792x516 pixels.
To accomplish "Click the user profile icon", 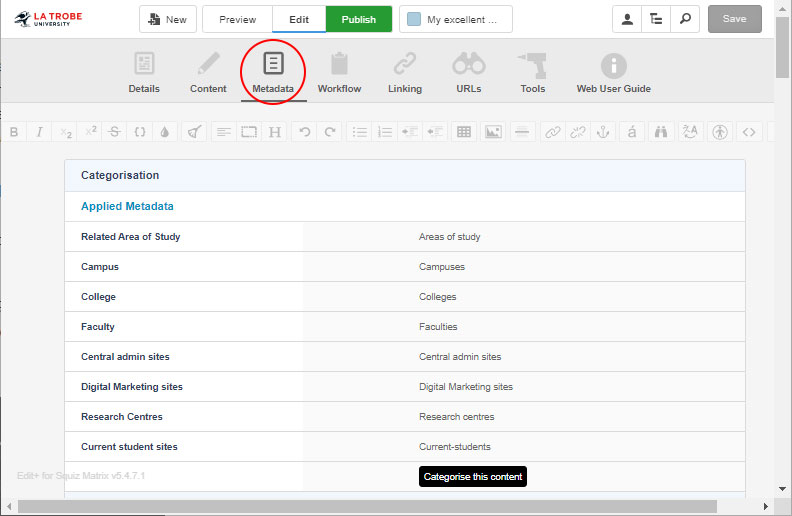I will [x=627, y=19].
